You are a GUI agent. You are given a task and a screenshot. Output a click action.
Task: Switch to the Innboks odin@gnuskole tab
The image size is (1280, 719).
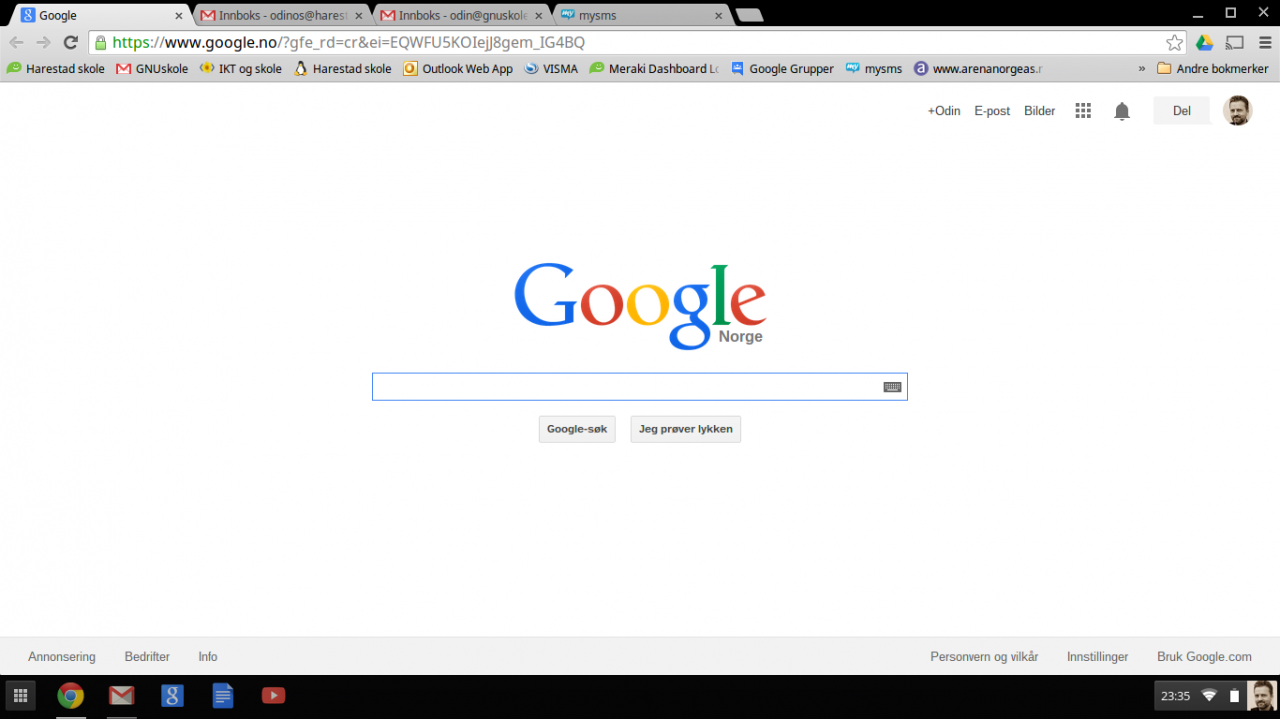click(461, 15)
